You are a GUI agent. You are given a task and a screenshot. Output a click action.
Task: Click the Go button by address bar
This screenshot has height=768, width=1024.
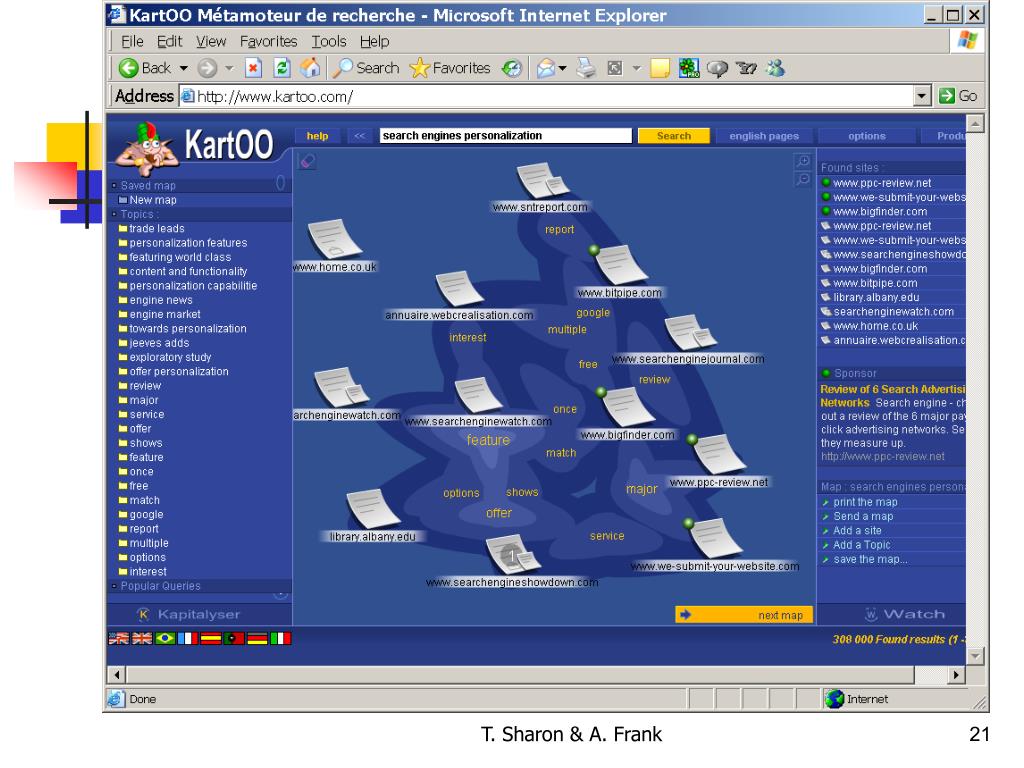click(x=958, y=96)
